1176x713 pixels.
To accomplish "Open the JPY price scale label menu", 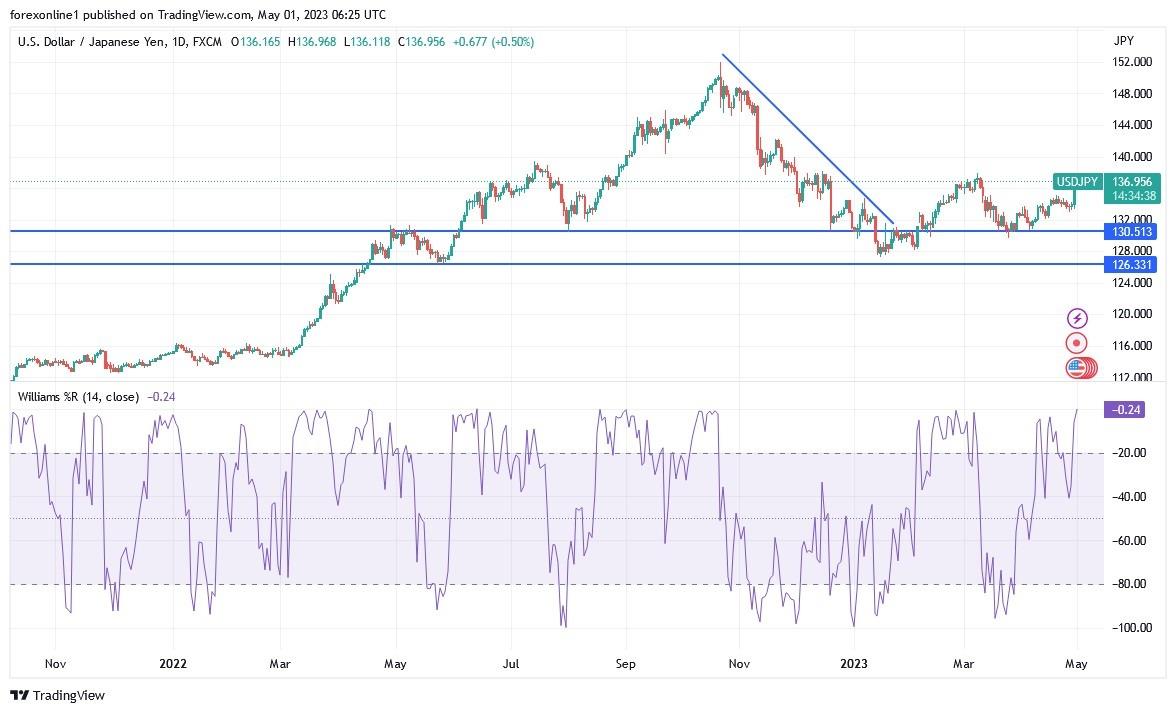I will pyautogui.click(x=1124, y=41).
